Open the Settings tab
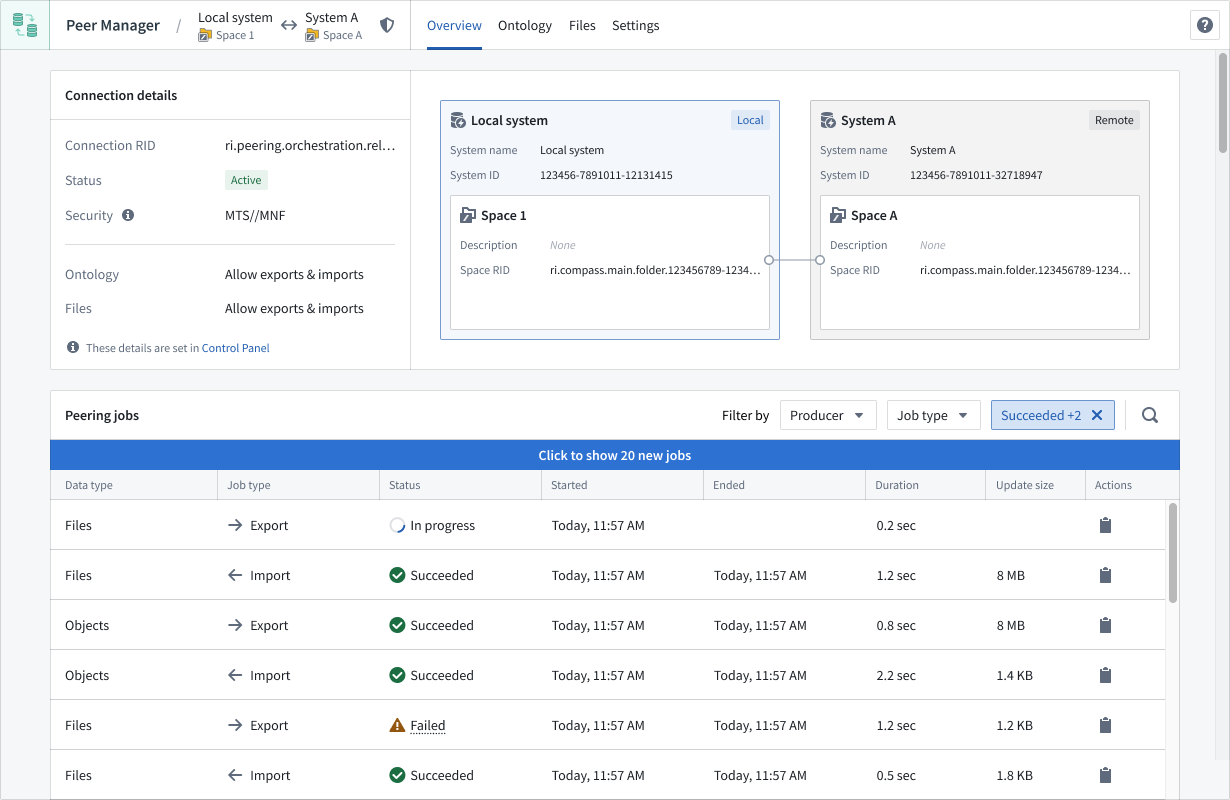 (x=635, y=25)
